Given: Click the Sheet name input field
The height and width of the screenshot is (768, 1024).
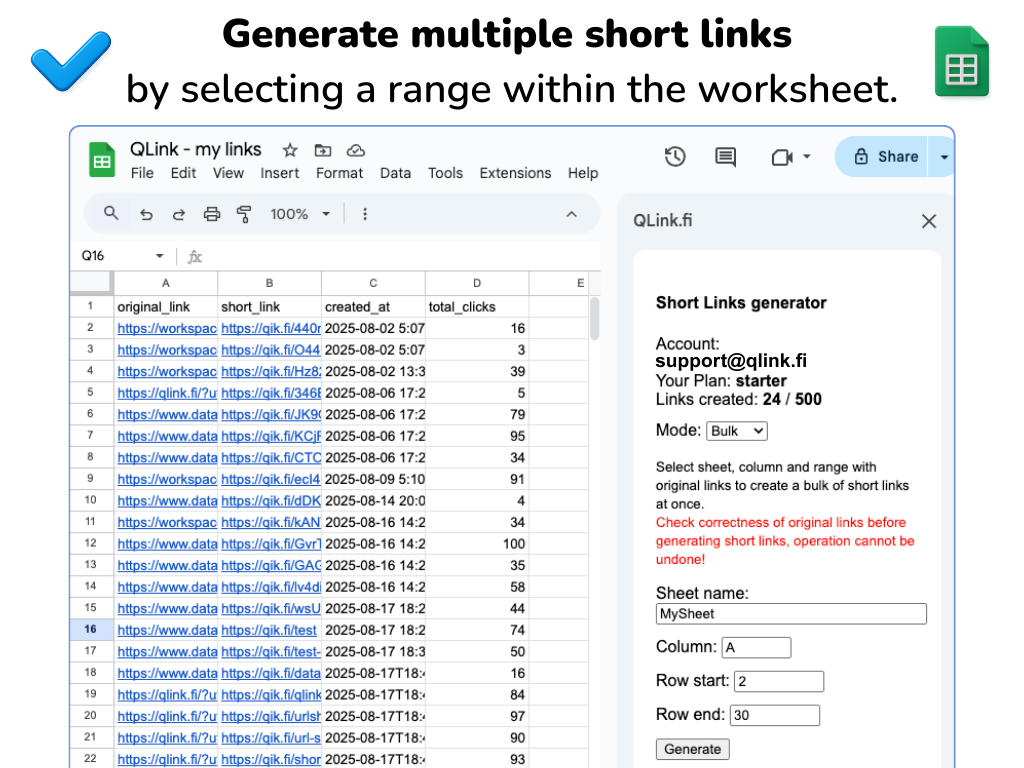Looking at the screenshot, I should (791, 614).
